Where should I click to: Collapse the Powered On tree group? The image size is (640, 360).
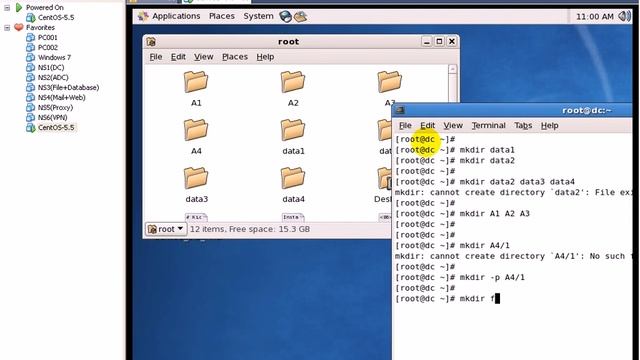(7, 8)
